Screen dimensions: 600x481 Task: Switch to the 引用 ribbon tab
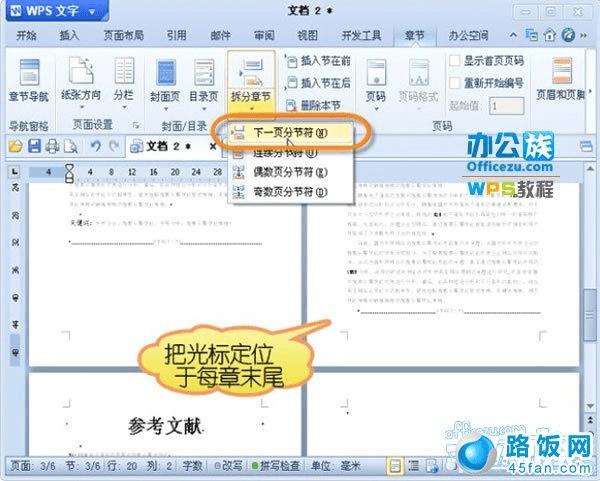(x=176, y=36)
